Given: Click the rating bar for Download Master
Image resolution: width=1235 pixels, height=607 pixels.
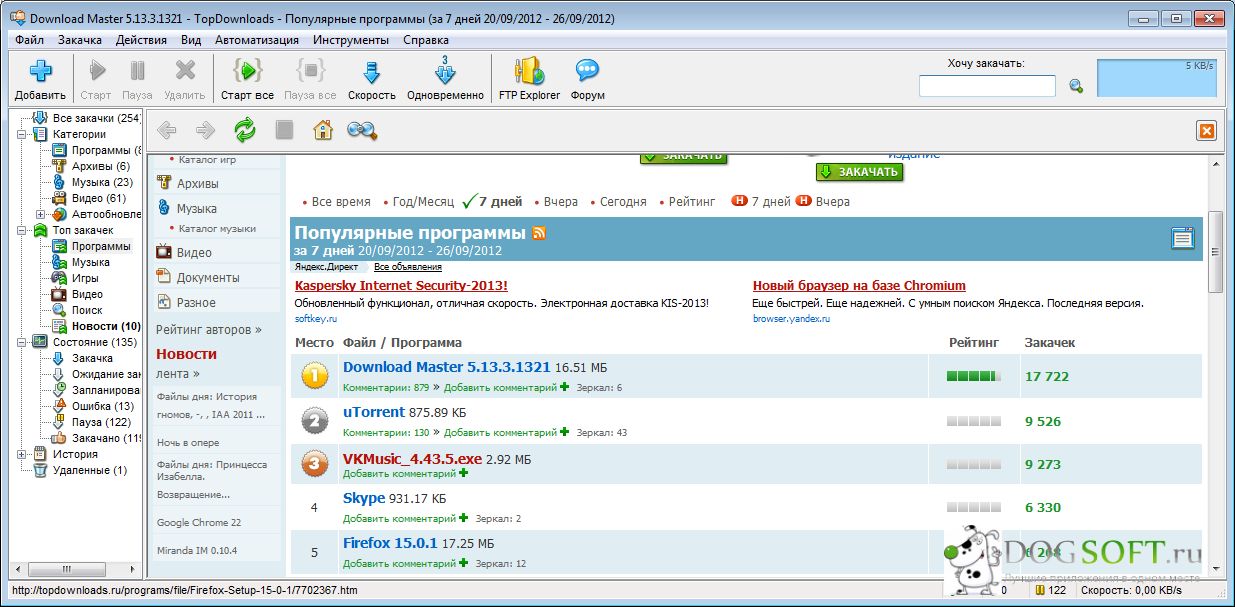Looking at the screenshot, I should click(974, 376).
